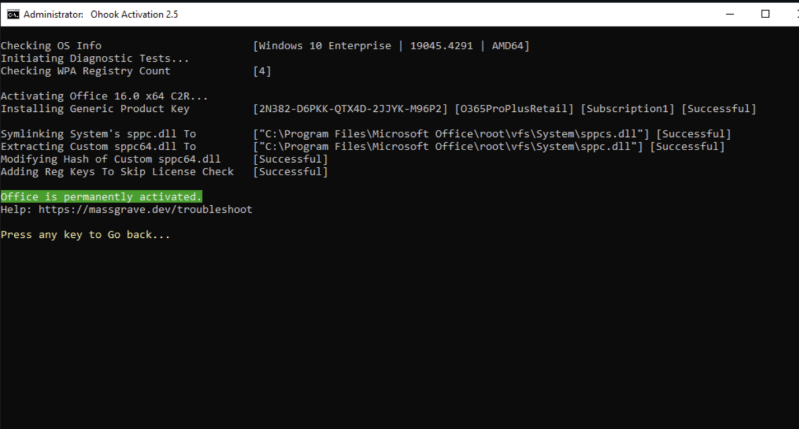Viewport: 799px width, 429px height.
Task: Click "Symlinking System's sppc.dll To" label
Action: 98,134
